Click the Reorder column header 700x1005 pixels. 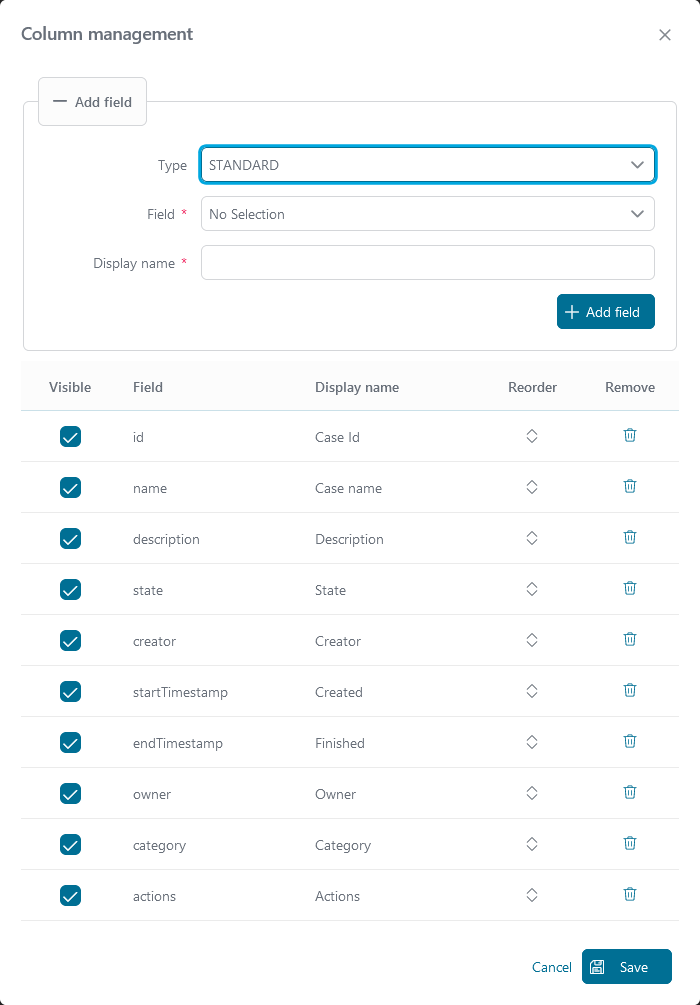point(533,387)
